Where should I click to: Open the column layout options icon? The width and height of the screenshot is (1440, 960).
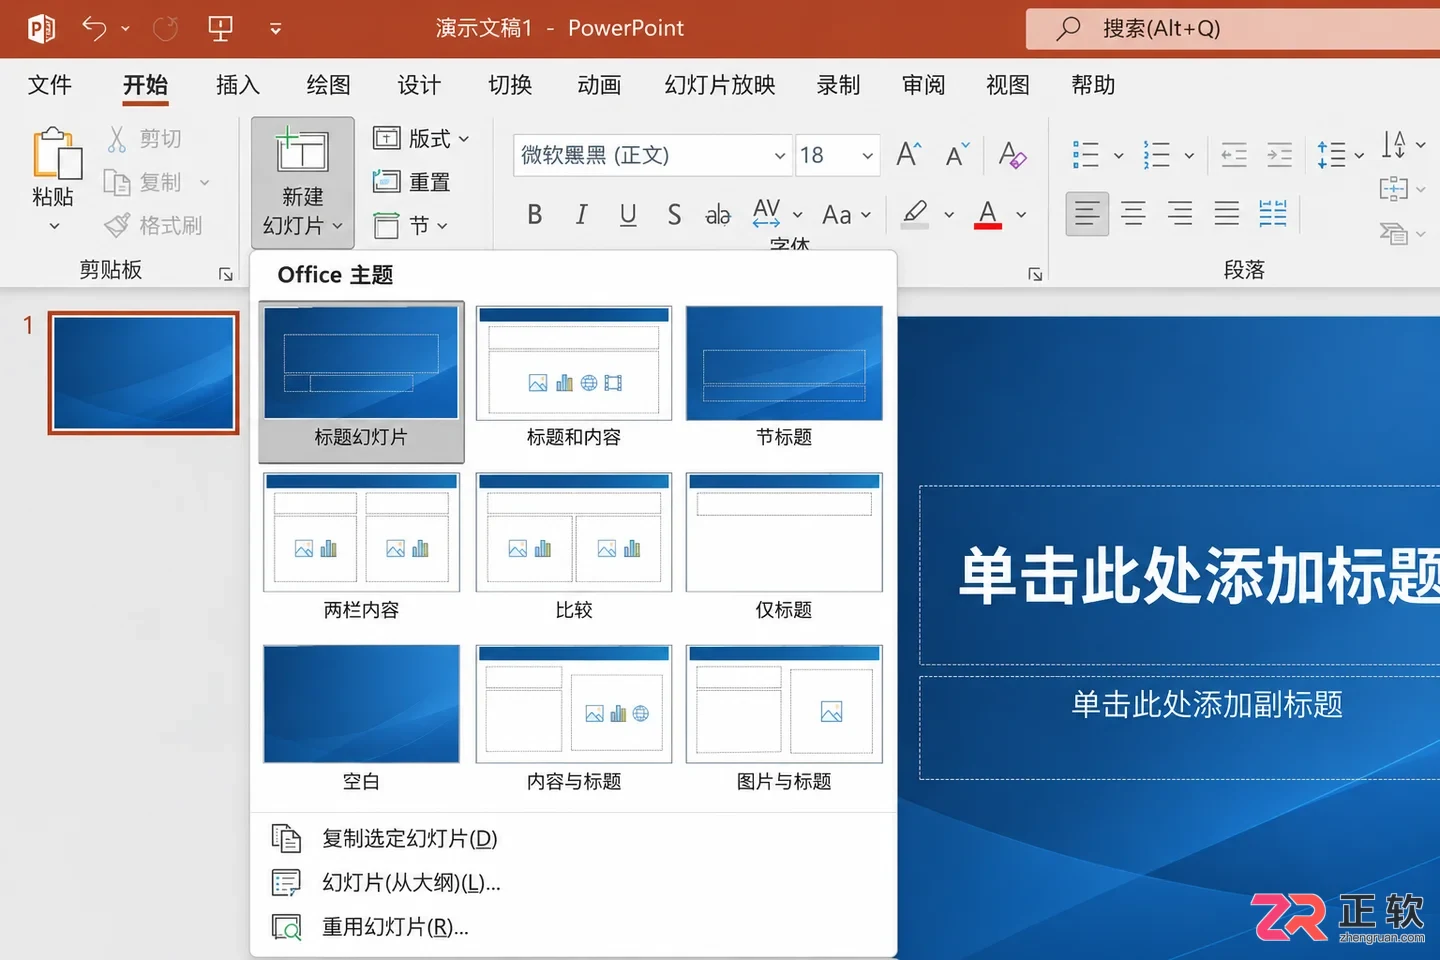[x=1273, y=213]
